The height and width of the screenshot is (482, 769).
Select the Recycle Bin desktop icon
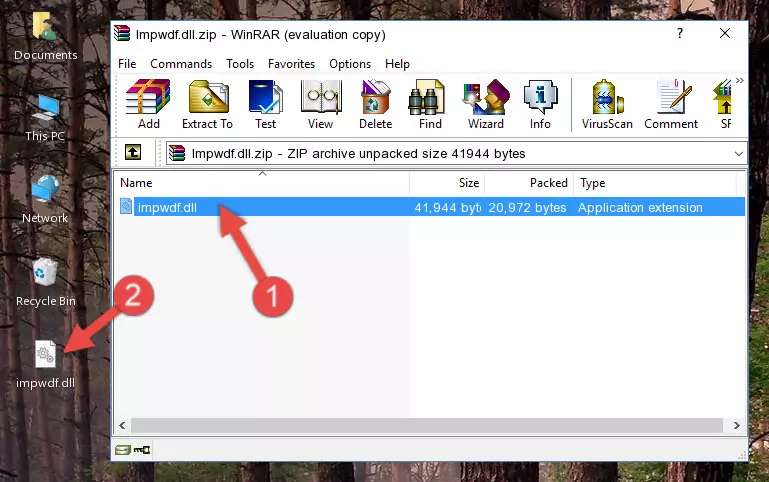point(46,282)
